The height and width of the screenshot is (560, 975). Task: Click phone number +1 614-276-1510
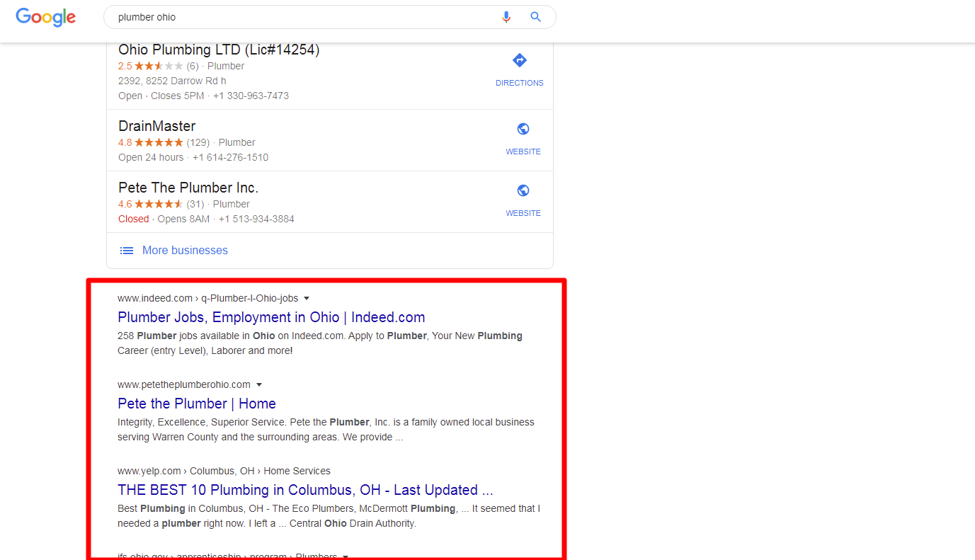point(230,157)
